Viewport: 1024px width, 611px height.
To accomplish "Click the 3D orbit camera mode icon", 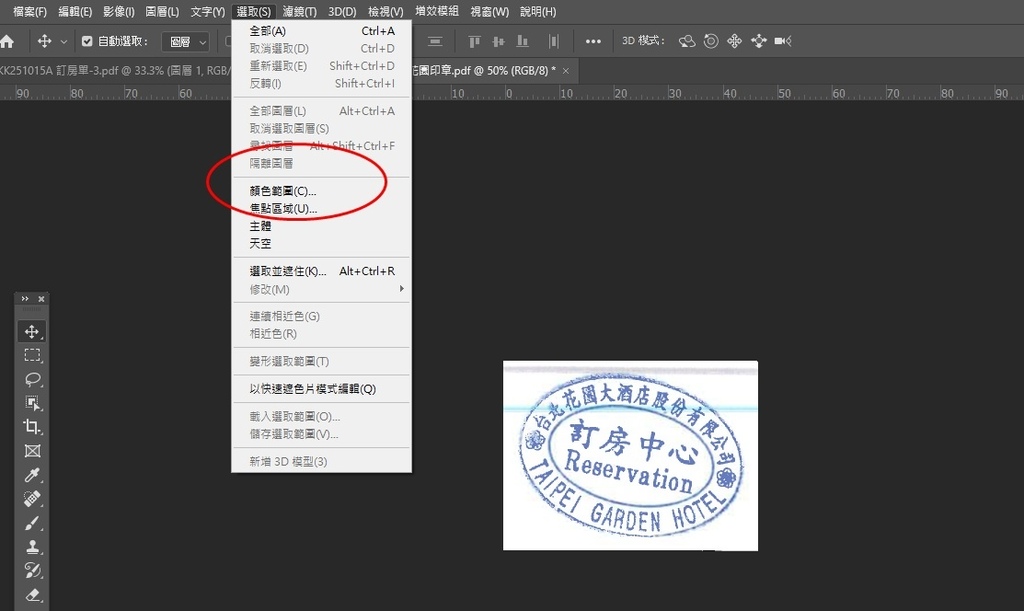I will [x=686, y=41].
